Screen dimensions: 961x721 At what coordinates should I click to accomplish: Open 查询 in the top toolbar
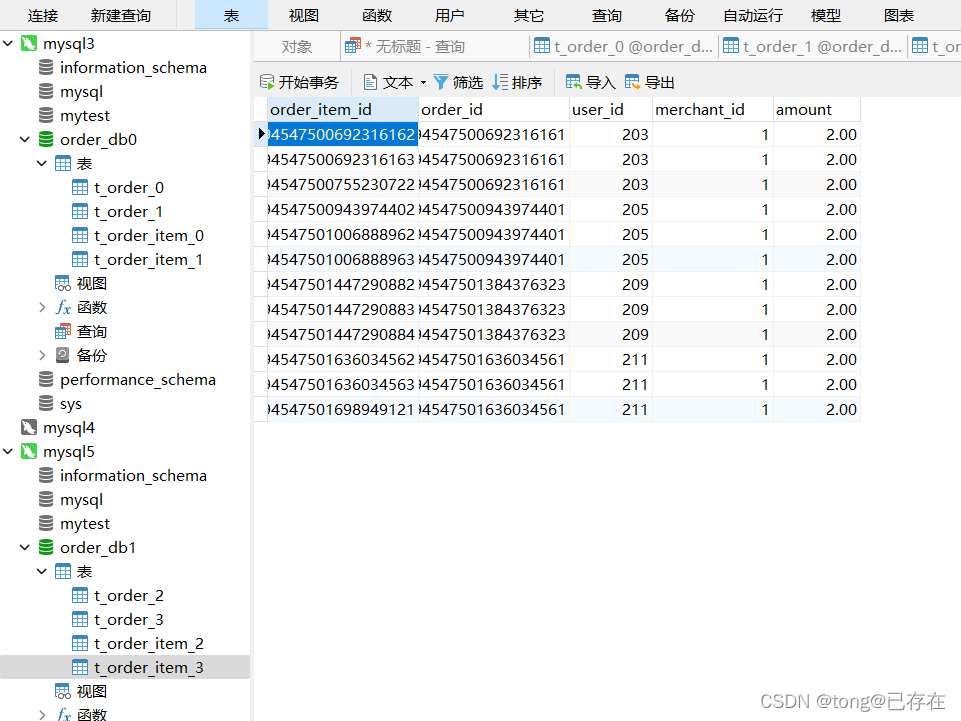click(x=607, y=15)
